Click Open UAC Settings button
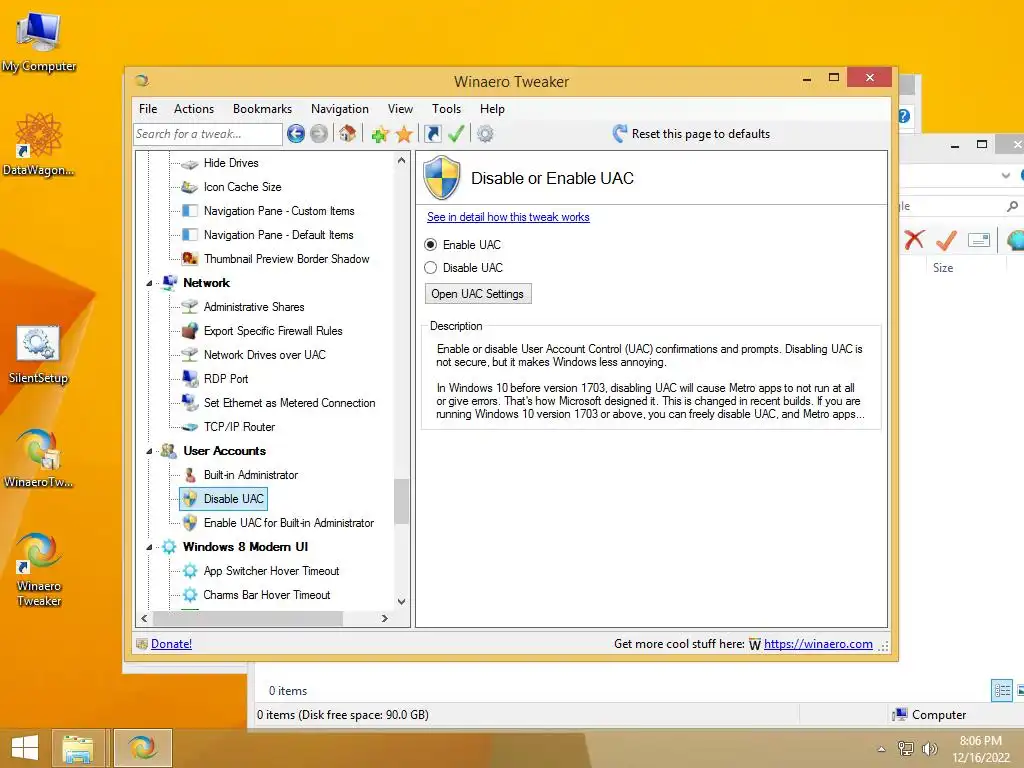The image size is (1024, 768). [477, 294]
